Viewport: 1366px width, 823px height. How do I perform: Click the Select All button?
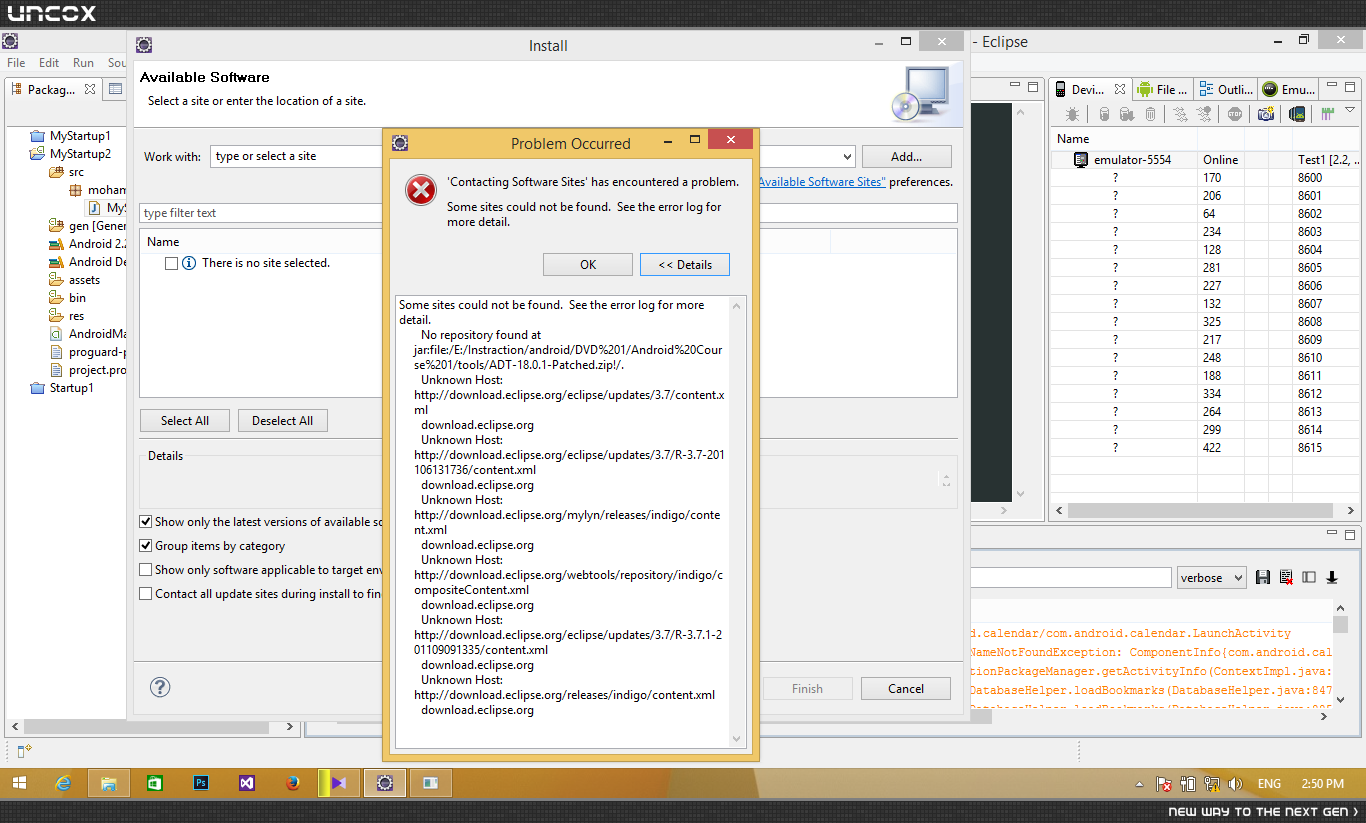(x=185, y=421)
